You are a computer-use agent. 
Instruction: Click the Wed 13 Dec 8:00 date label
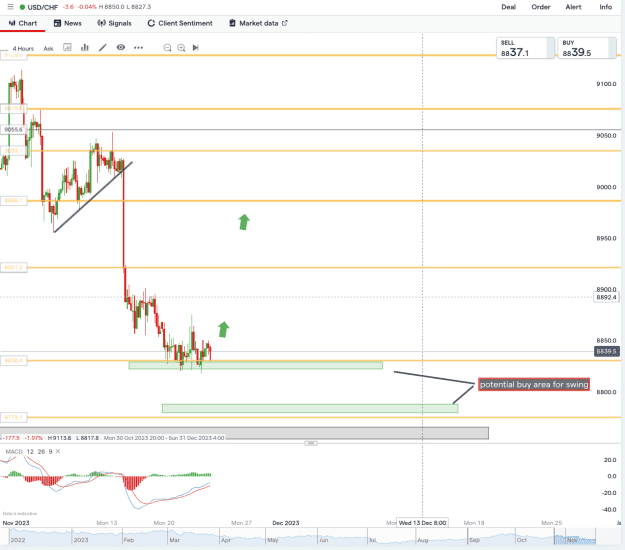click(423, 522)
